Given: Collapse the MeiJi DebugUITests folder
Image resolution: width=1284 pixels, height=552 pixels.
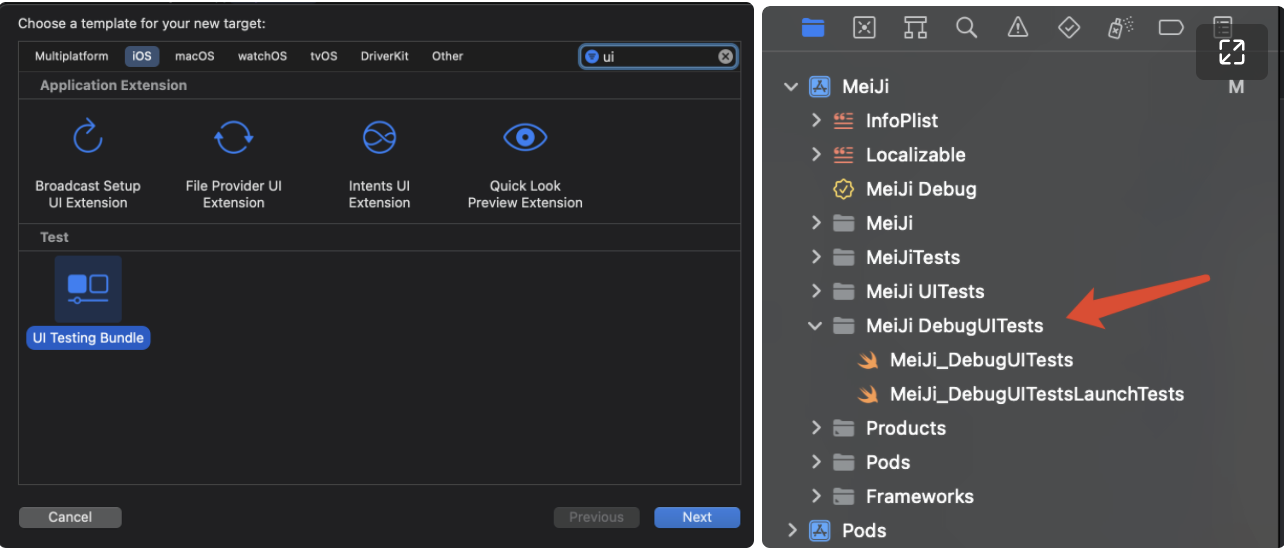Looking at the screenshot, I should [816, 326].
